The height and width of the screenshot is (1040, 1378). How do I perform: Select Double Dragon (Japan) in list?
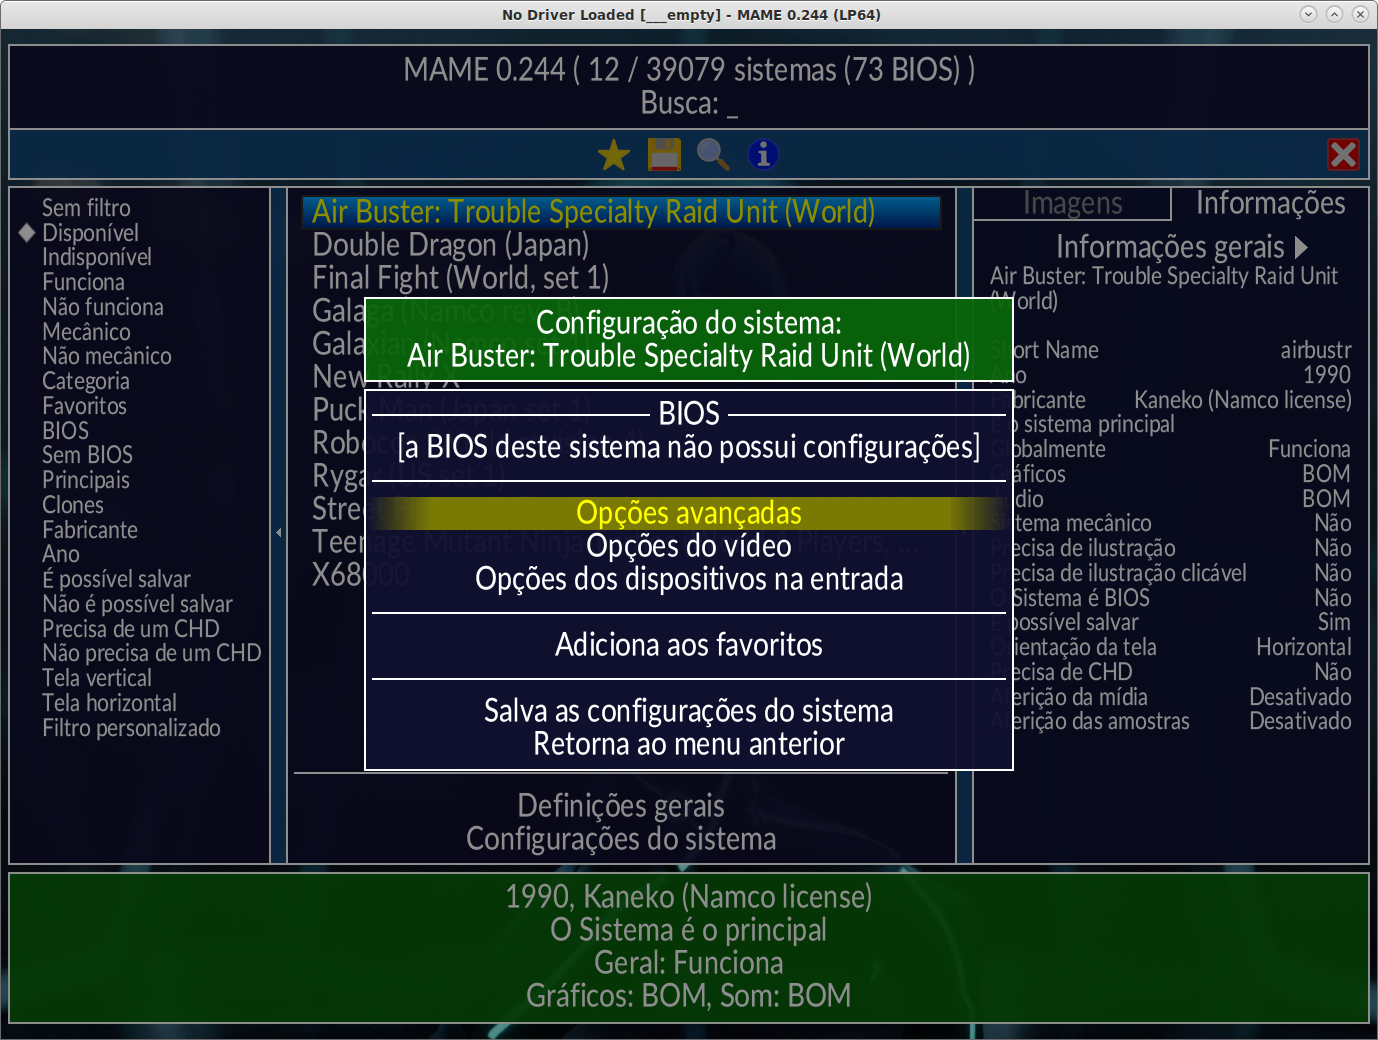[450, 245]
